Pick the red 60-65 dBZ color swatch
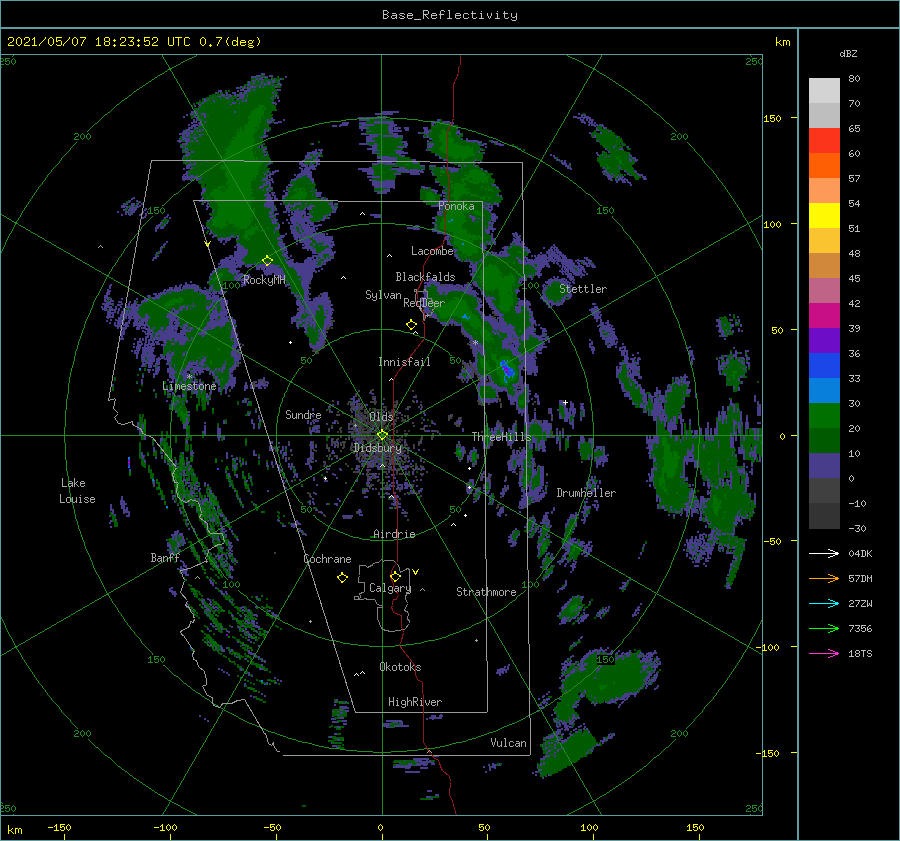Screen dimensions: 900x841 (824, 141)
